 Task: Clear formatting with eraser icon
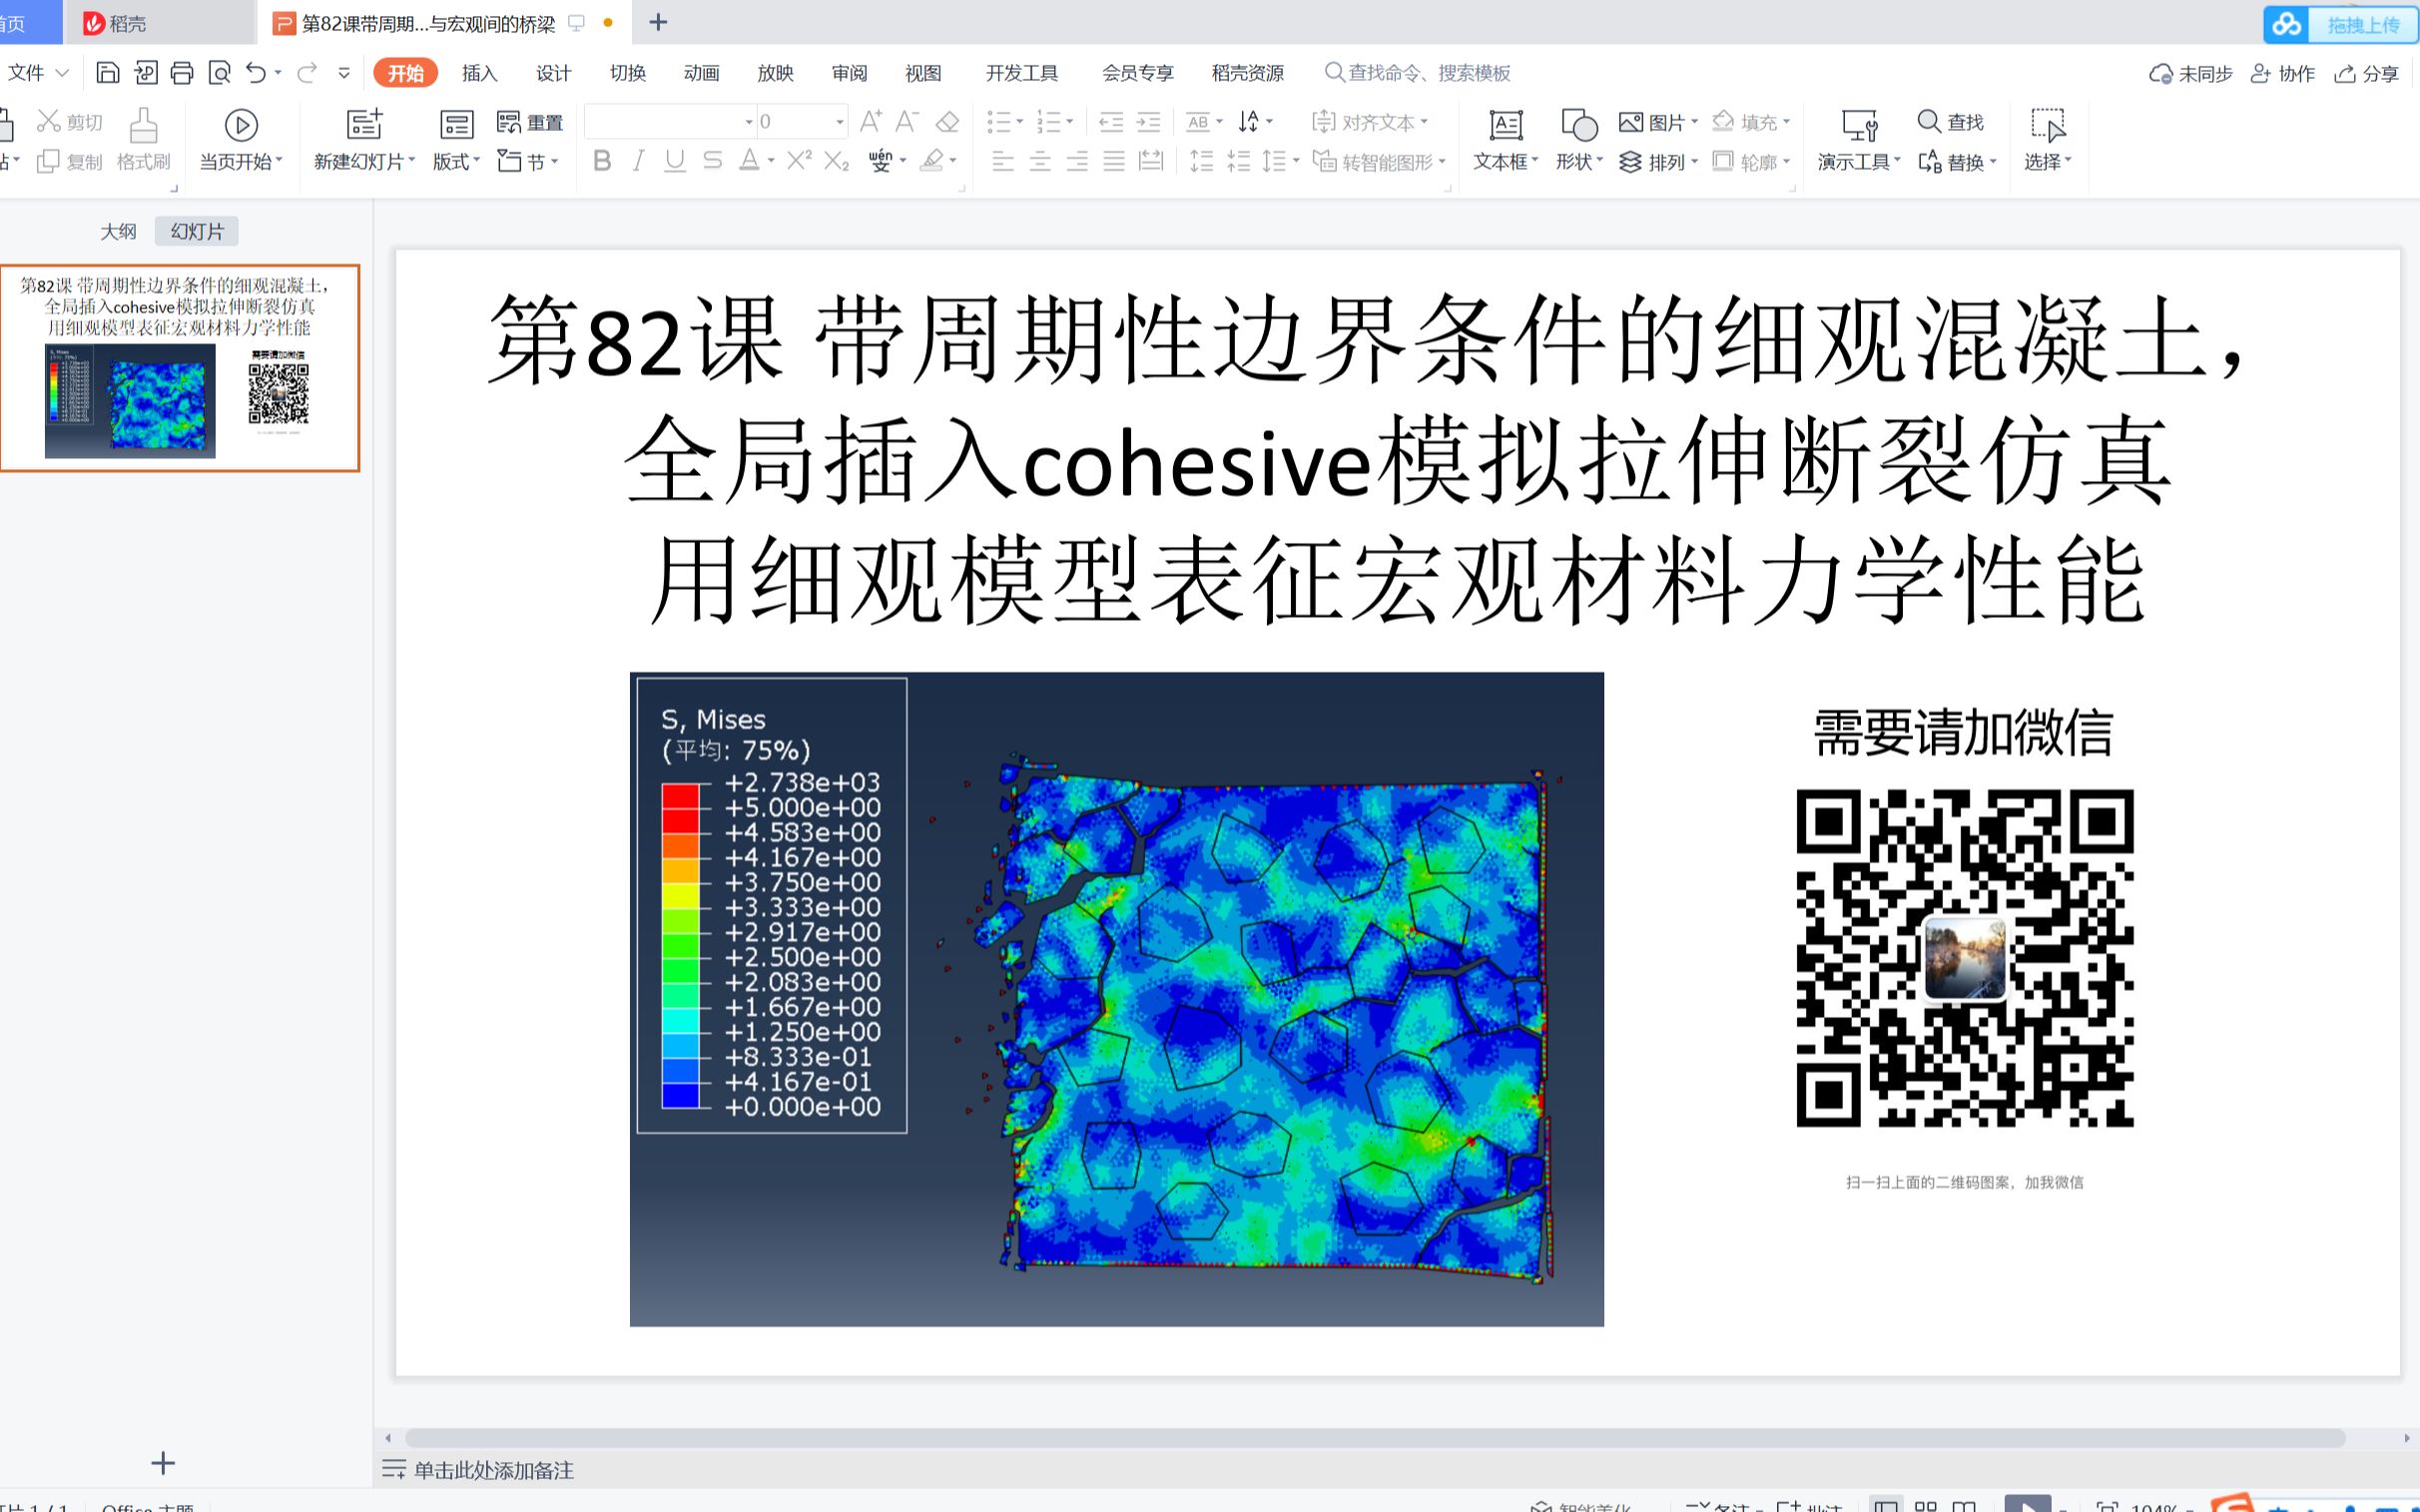click(x=947, y=122)
